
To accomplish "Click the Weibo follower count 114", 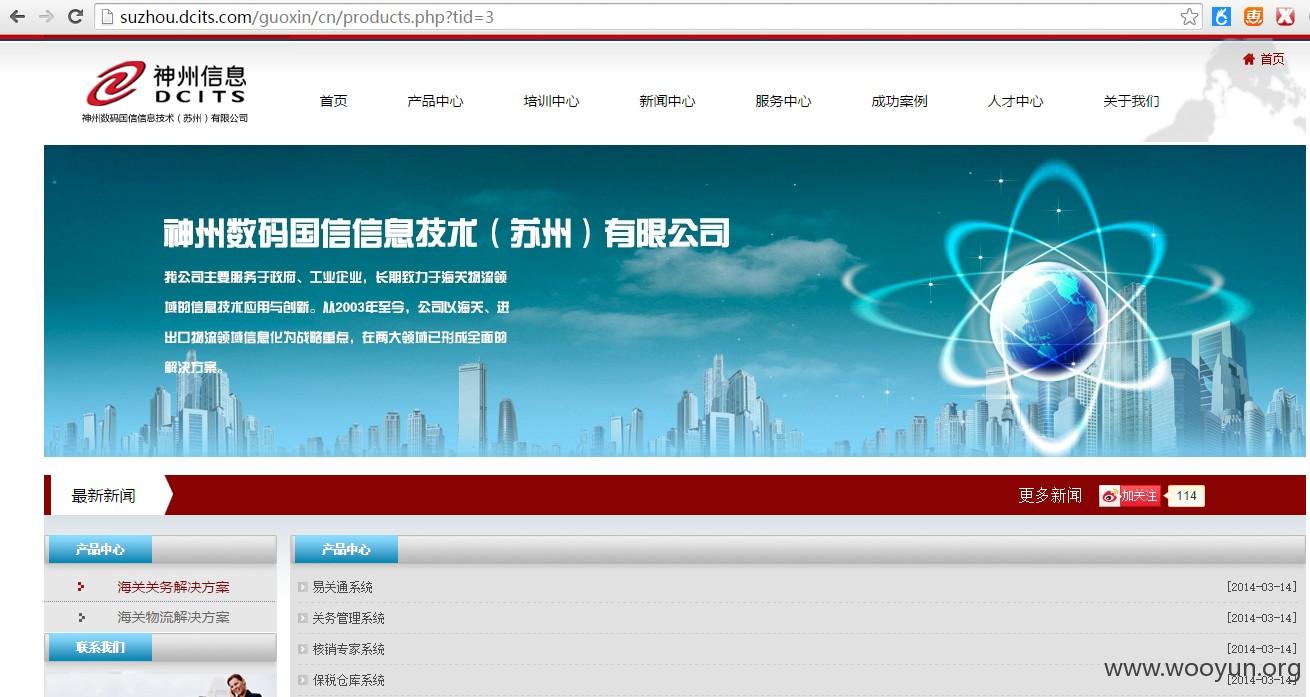I will 1186,496.
